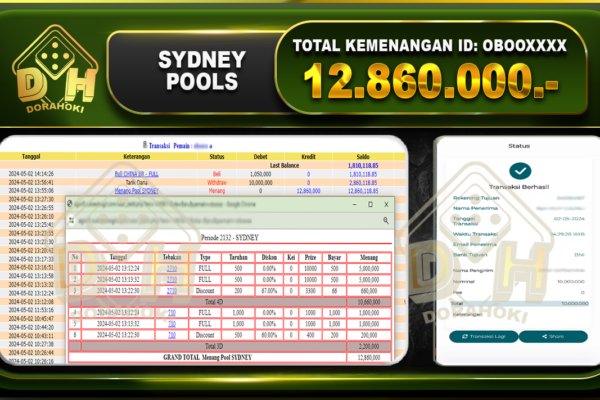The image size is (600, 400).
Task: Click the globe icon in Chrome popup title bar
Action: coord(70,204)
